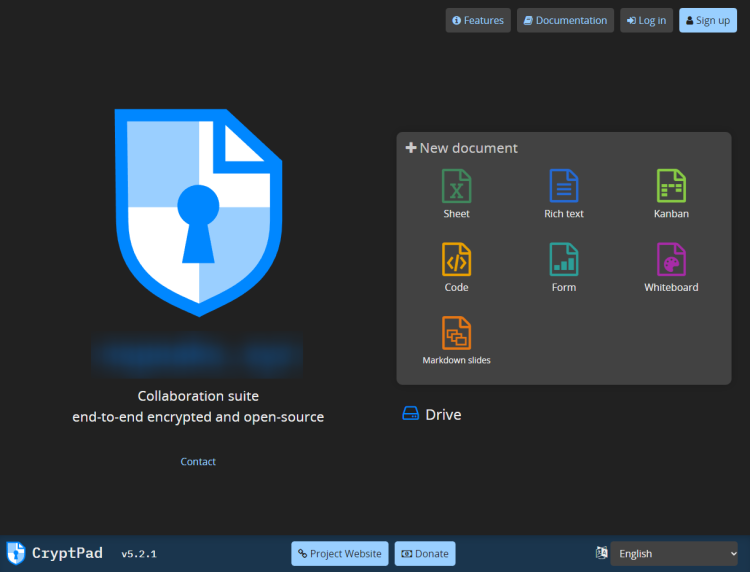Open the Documentation
Screen dimensions: 750x572
(x=565, y=21)
